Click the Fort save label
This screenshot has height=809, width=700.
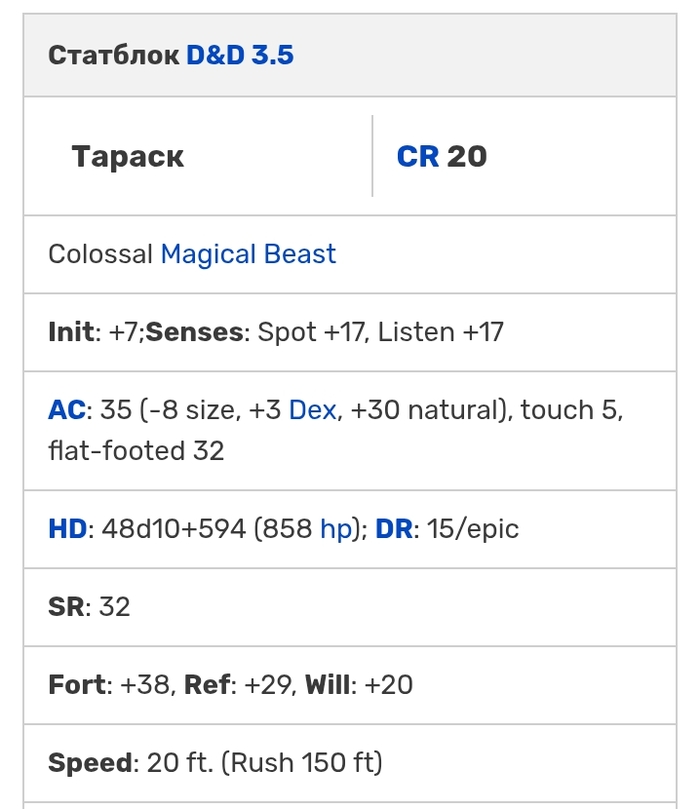[x=76, y=685]
